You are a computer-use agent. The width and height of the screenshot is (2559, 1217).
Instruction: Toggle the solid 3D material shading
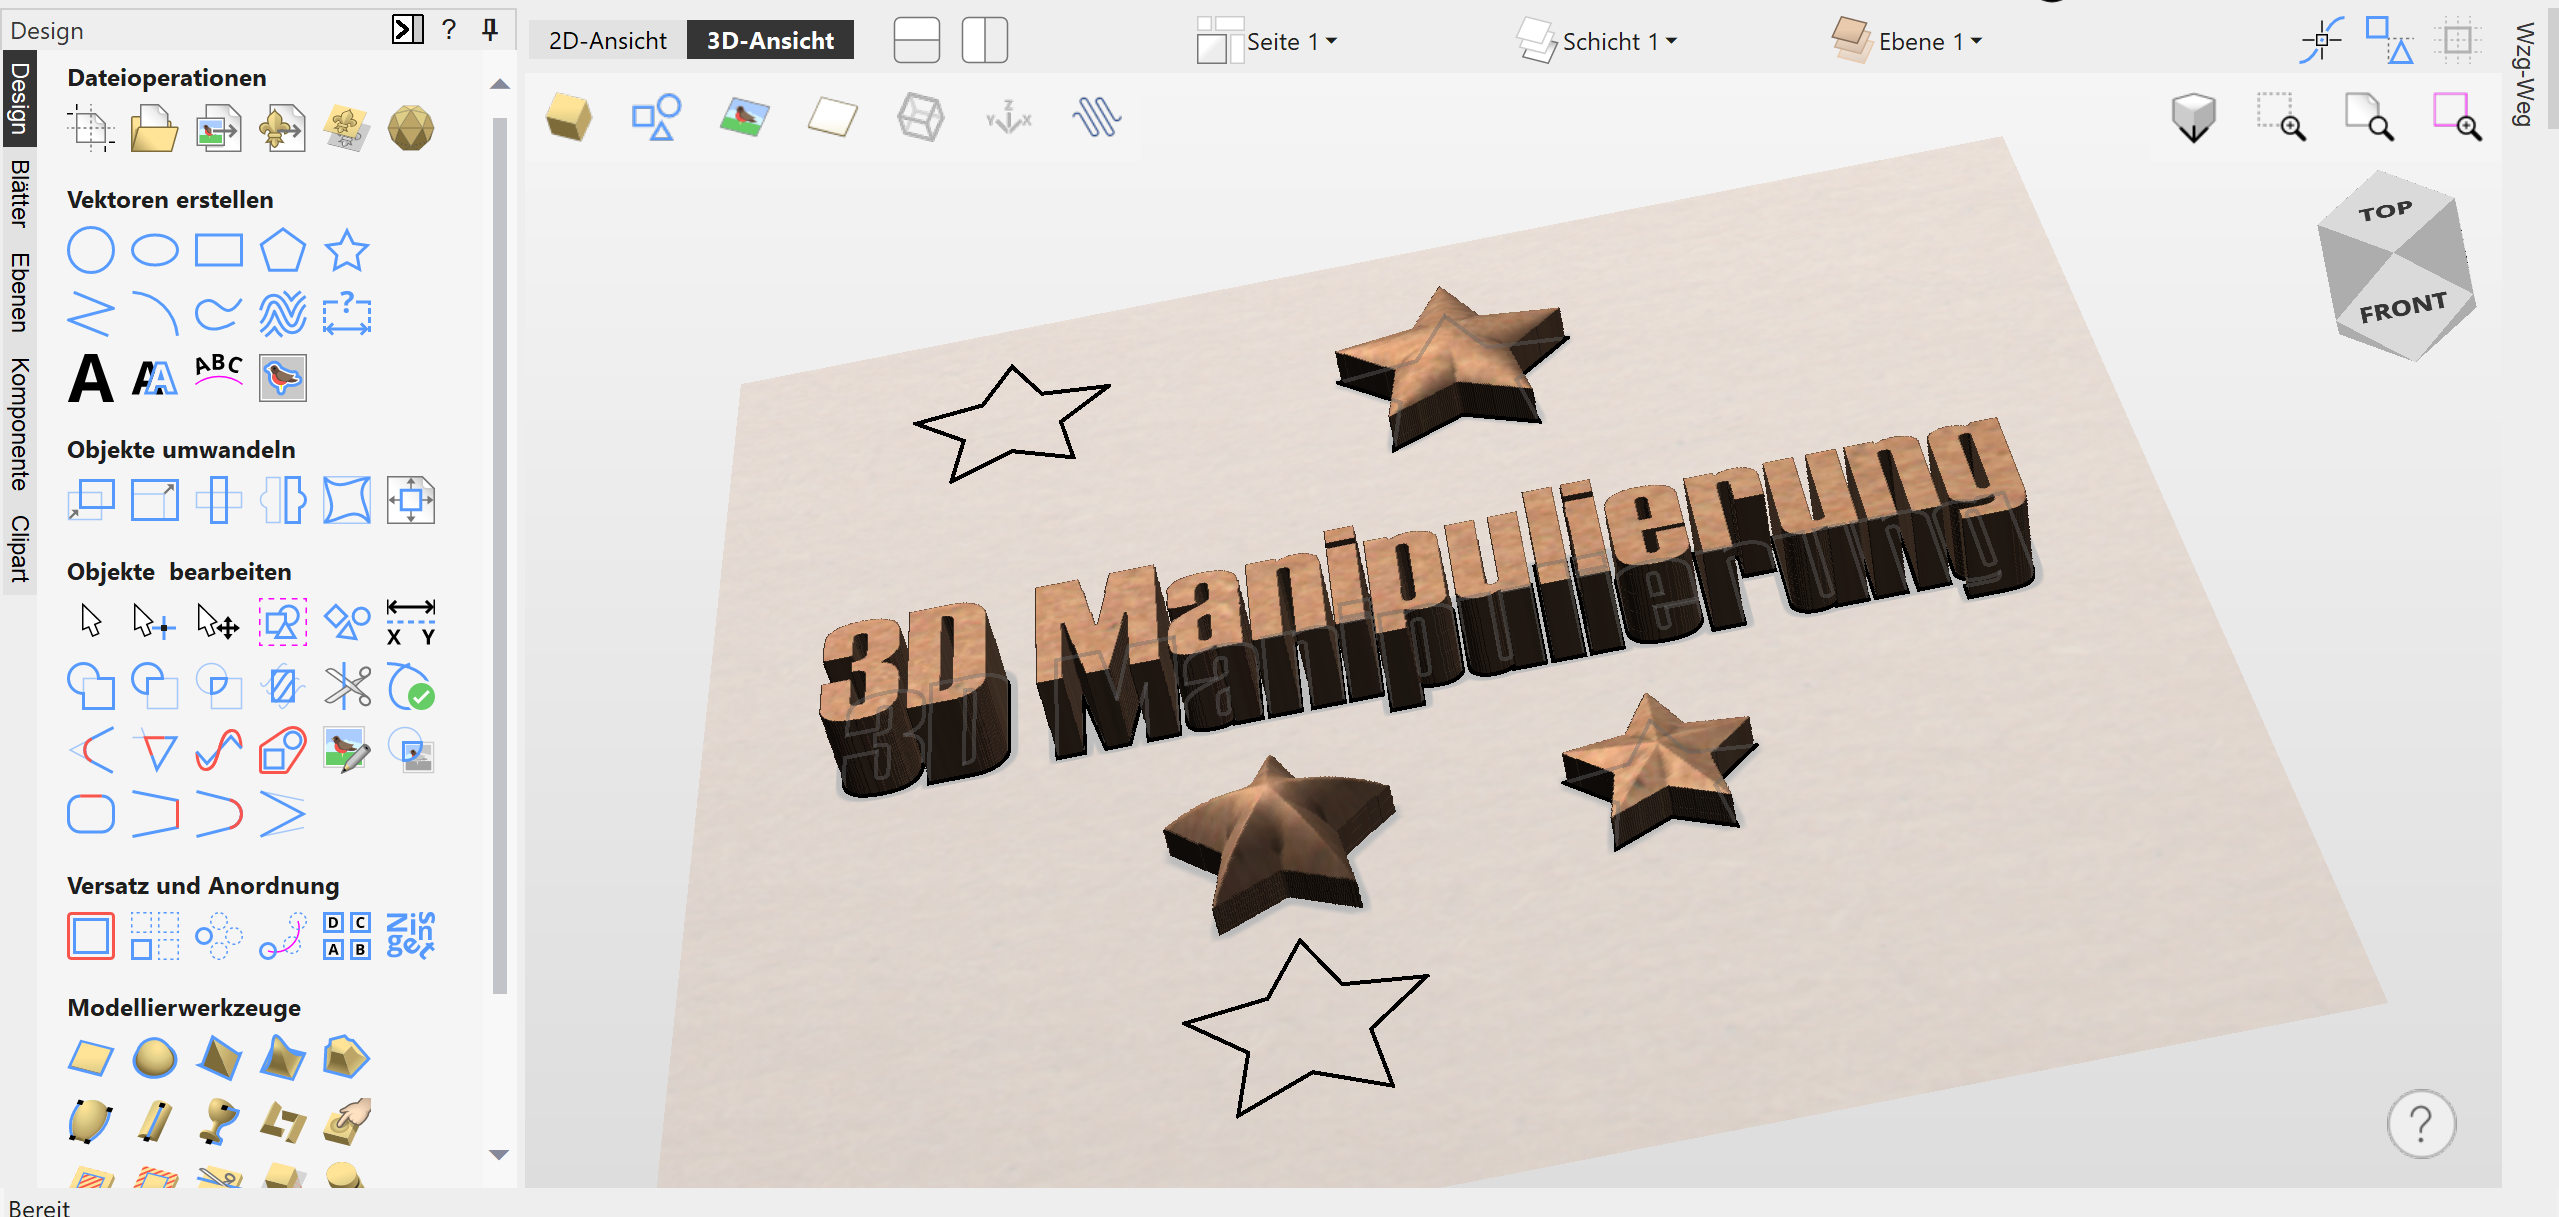(x=569, y=118)
